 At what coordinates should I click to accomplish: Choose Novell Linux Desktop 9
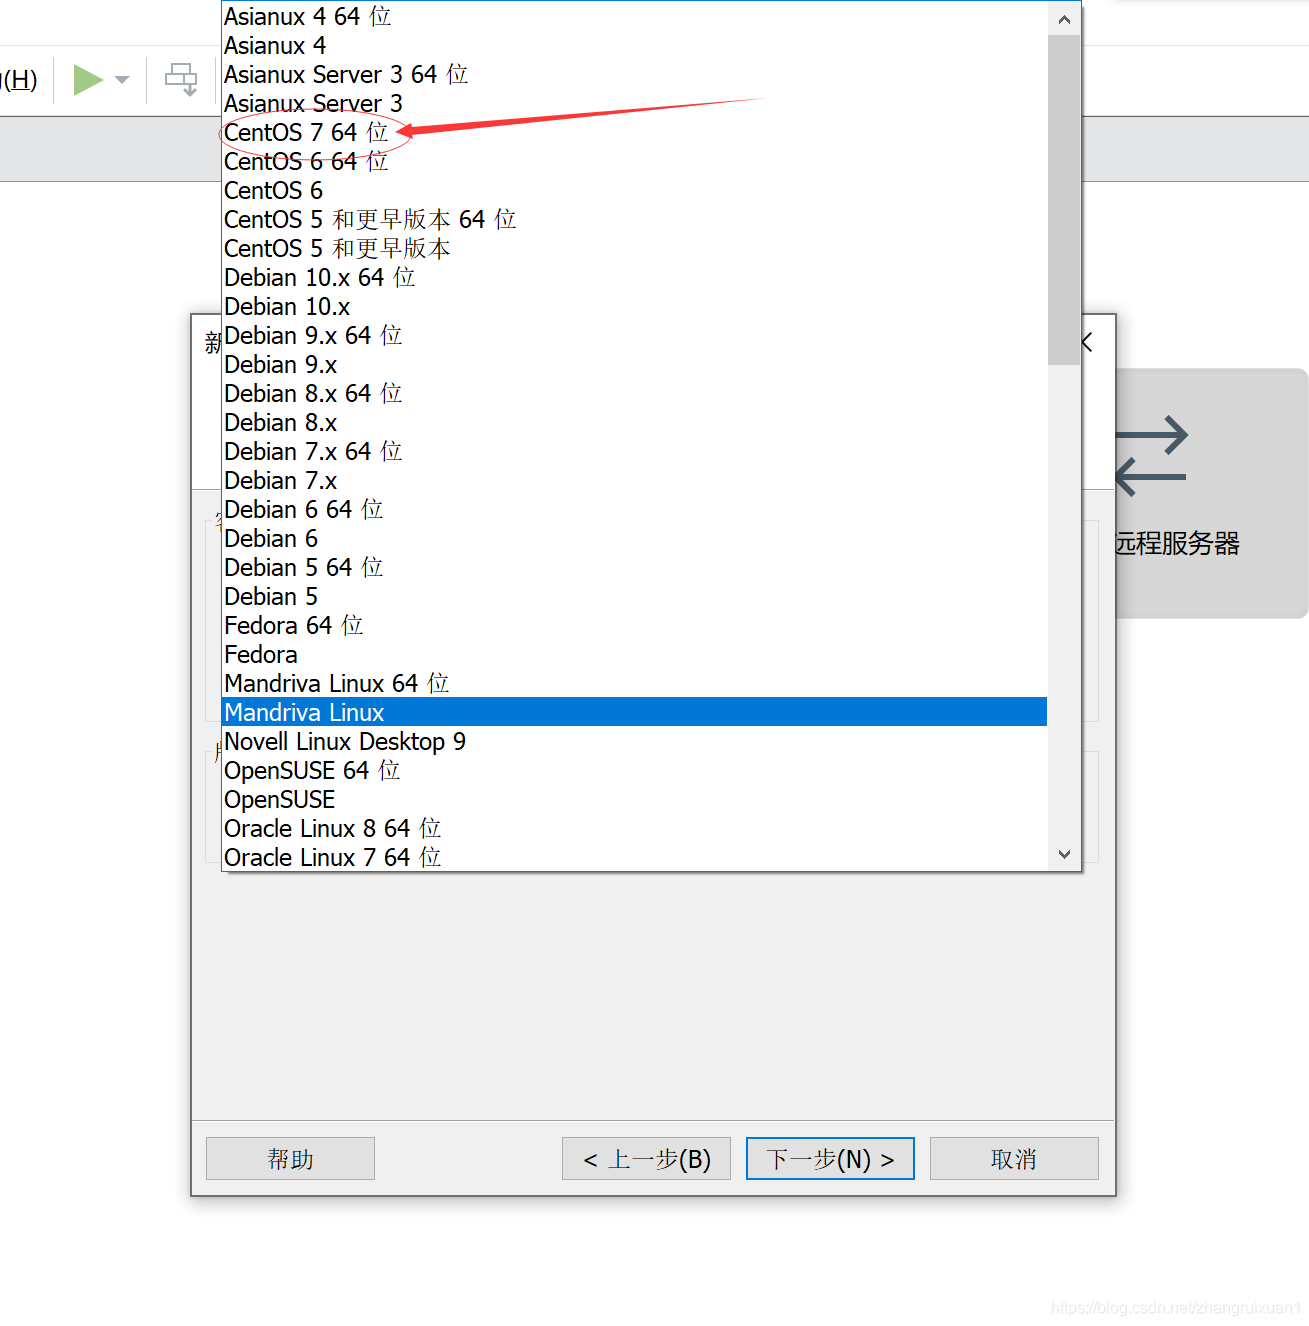coord(634,742)
